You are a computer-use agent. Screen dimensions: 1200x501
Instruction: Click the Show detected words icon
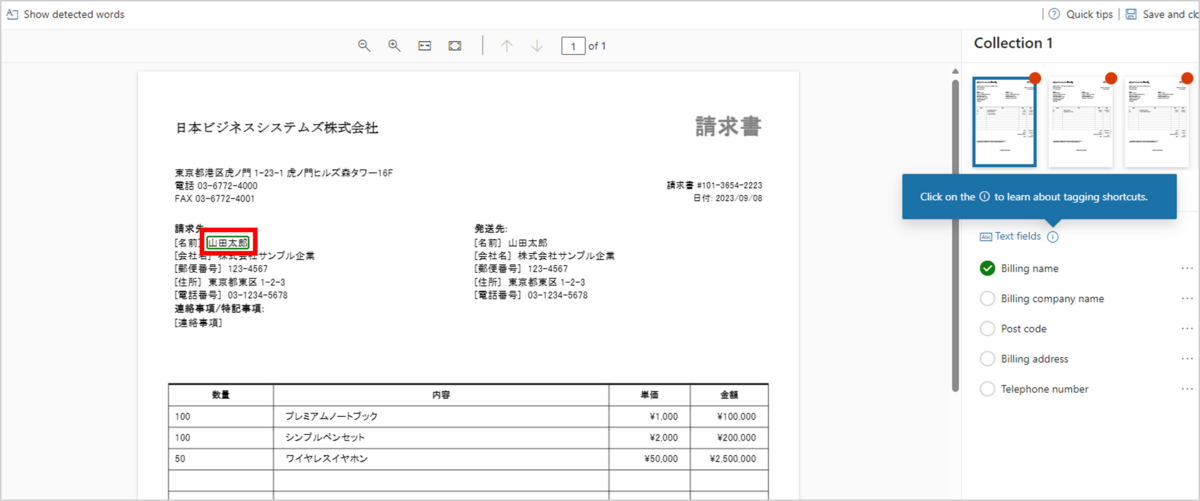[12, 15]
